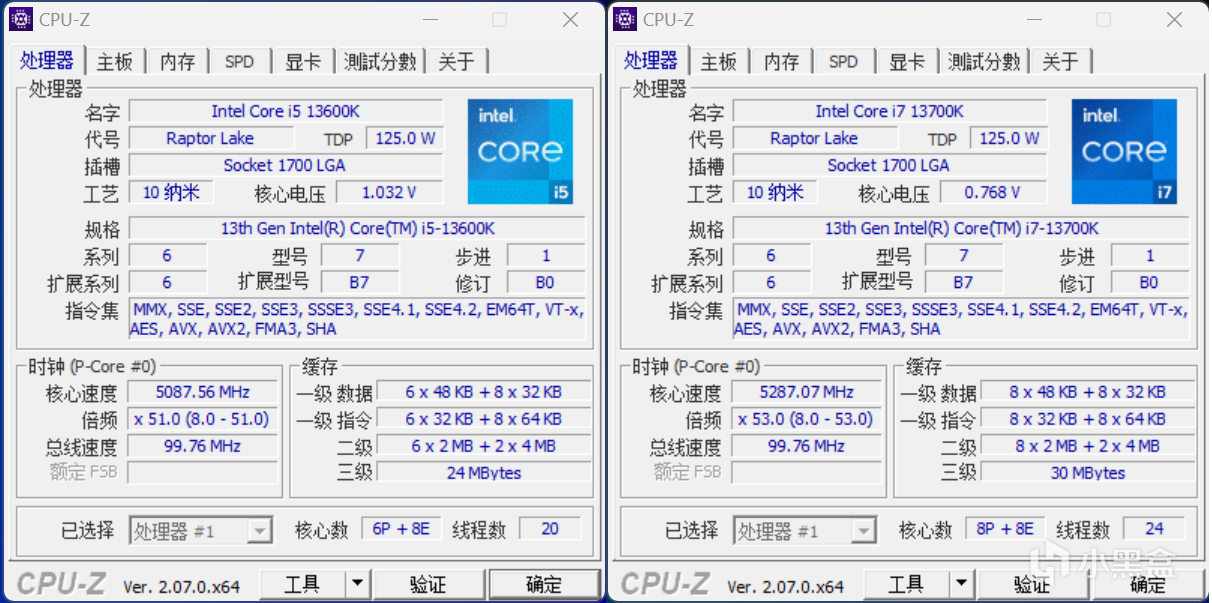Click CPU-Z app icon in right window title bar
The width and height of the screenshot is (1212, 603).
[x=625, y=19]
